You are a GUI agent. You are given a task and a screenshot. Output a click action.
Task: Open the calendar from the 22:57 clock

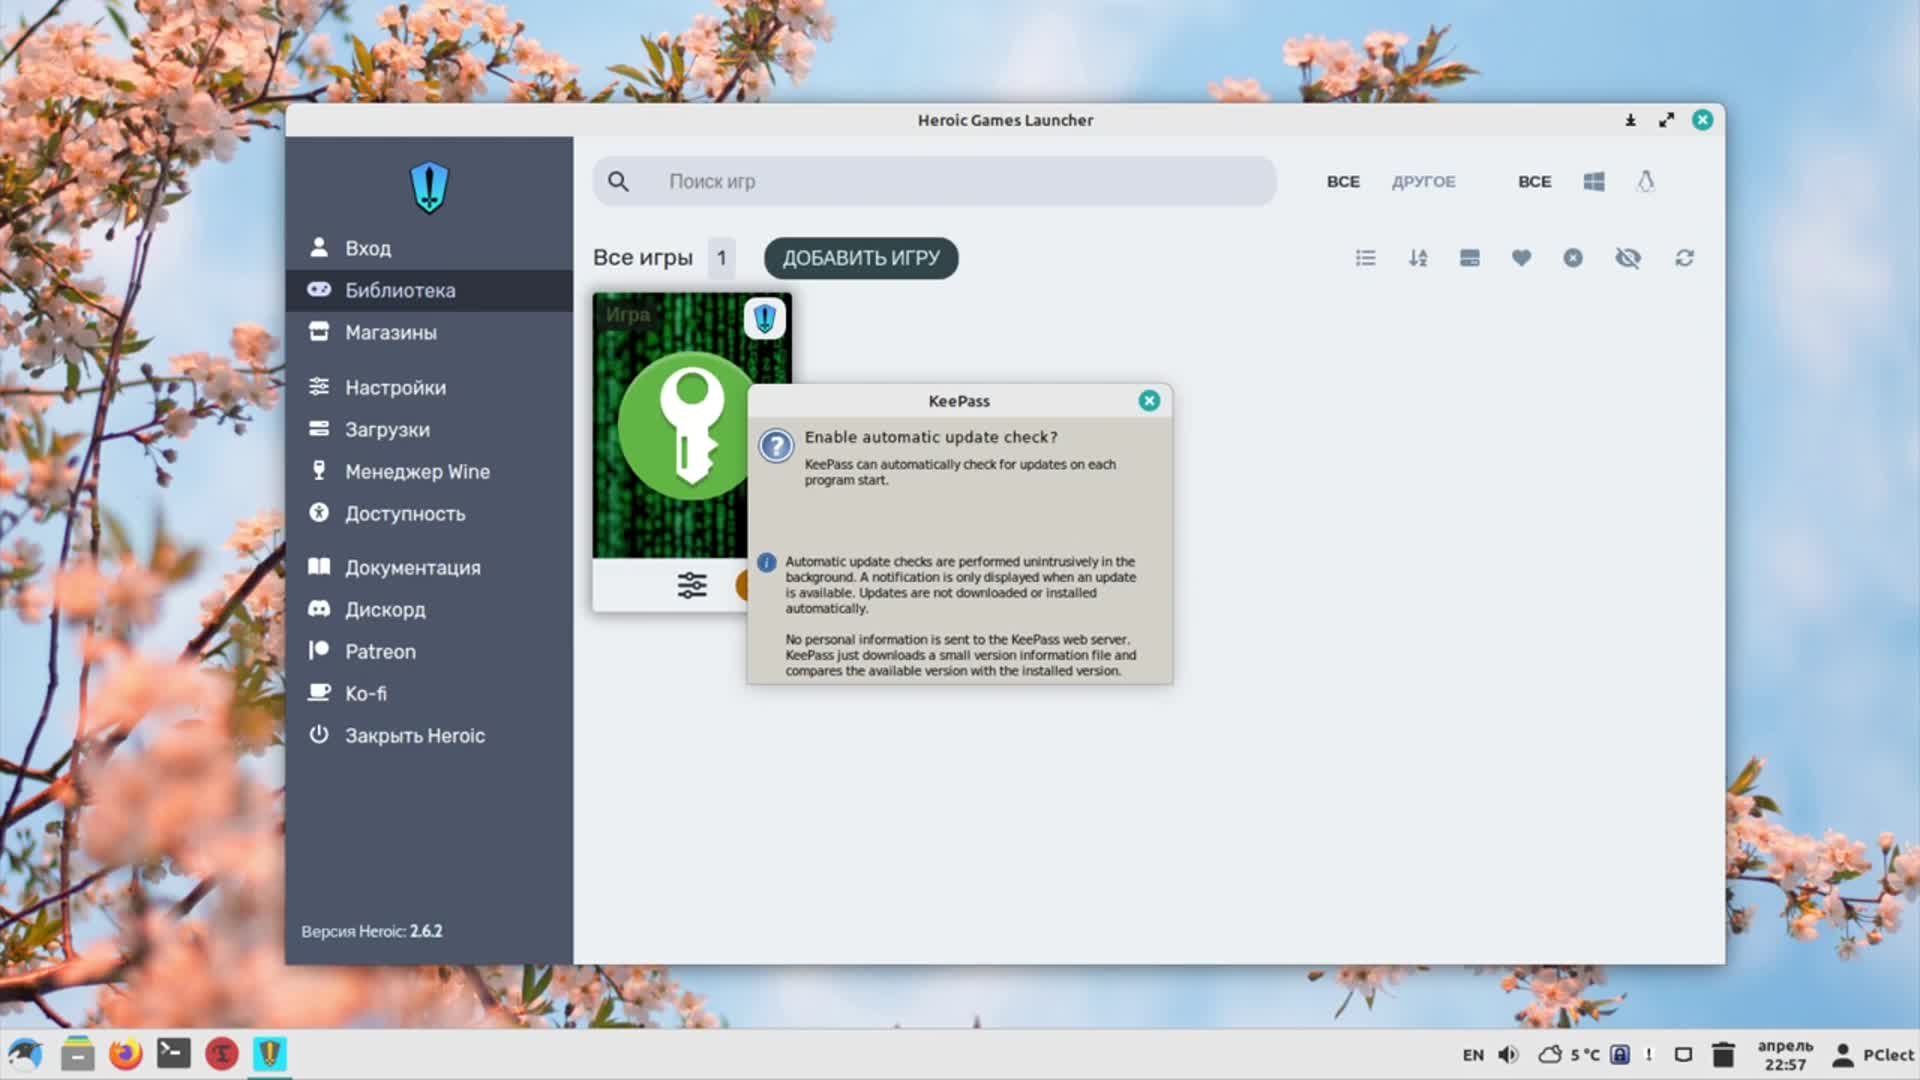click(1785, 1055)
